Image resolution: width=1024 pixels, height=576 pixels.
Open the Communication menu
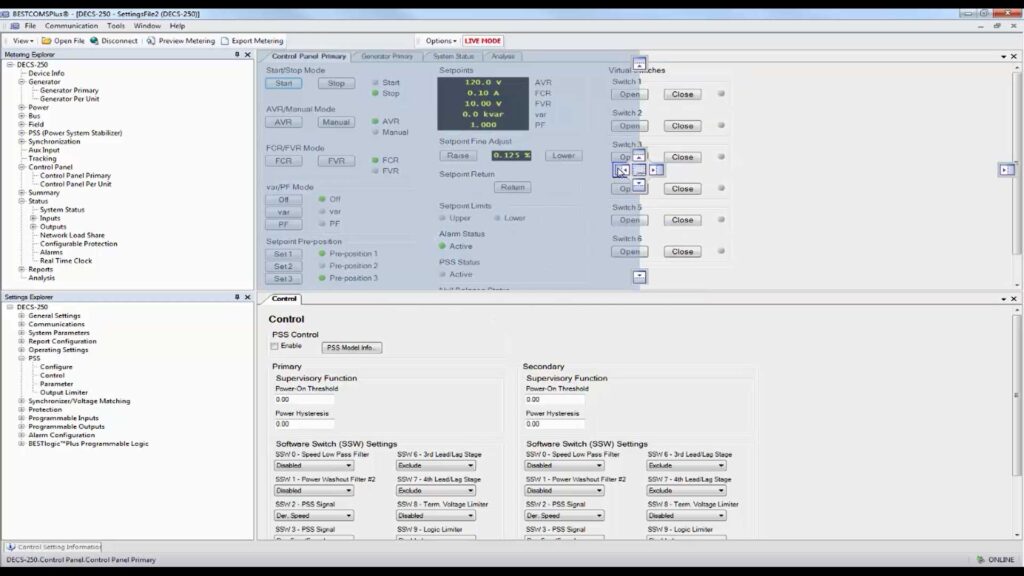[71, 26]
